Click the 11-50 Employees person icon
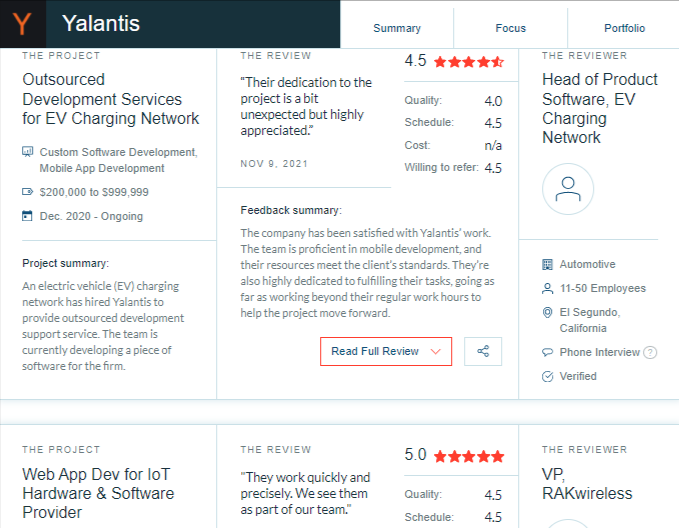The height and width of the screenshot is (528, 679). coord(547,288)
